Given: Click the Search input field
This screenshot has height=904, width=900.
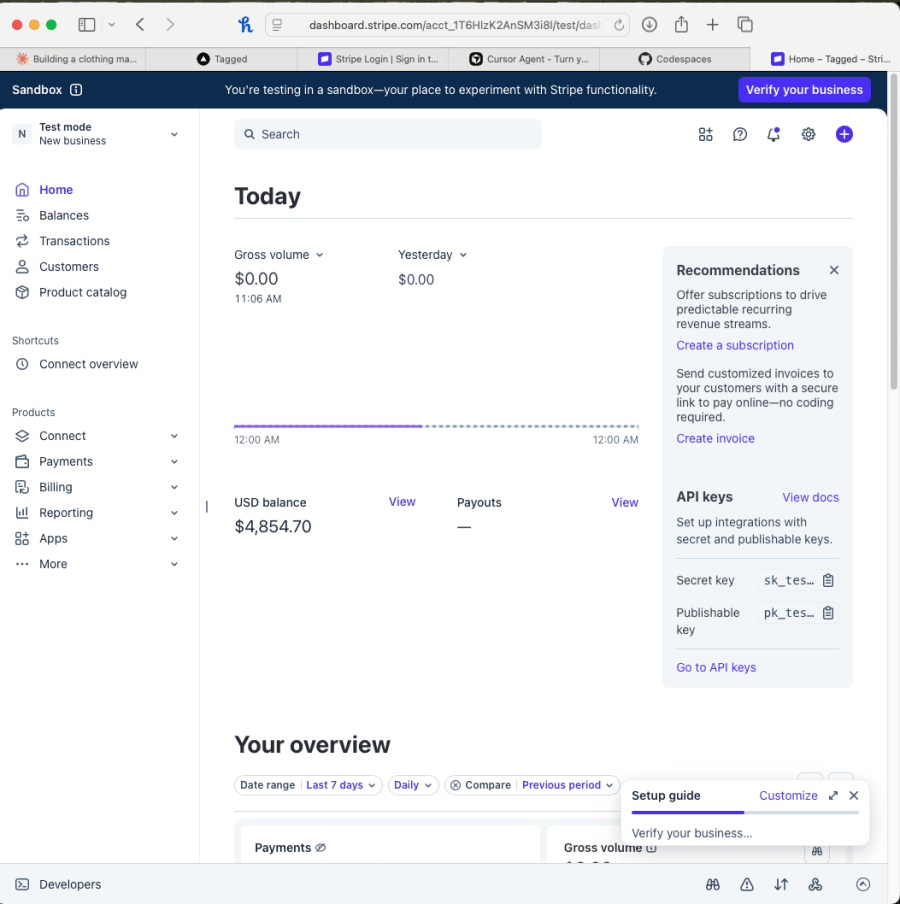Looking at the screenshot, I should click(387, 134).
